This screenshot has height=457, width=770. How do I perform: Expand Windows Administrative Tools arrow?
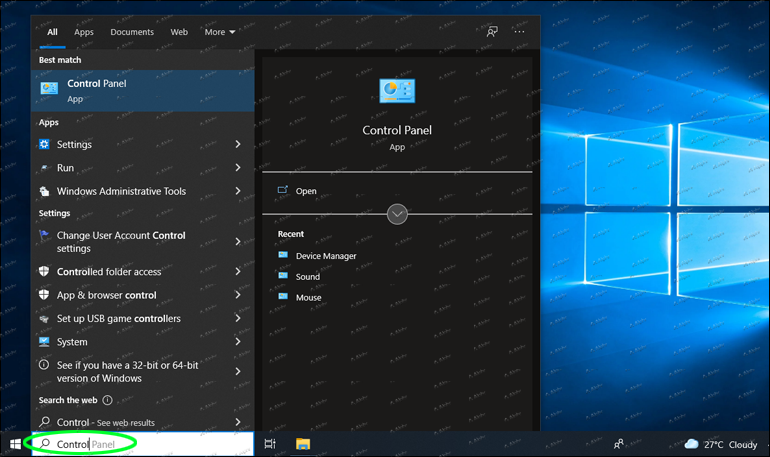(238, 191)
